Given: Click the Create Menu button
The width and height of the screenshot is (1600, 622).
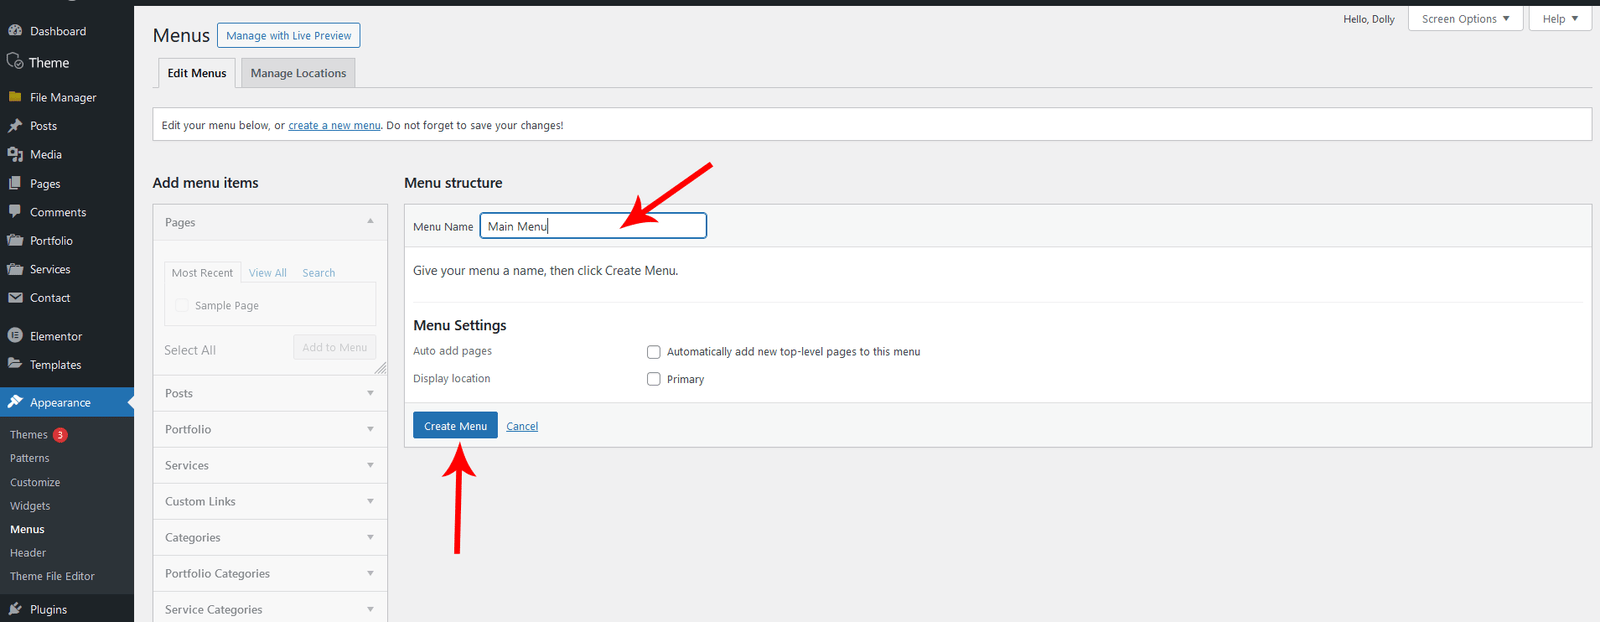Looking at the screenshot, I should [455, 426].
